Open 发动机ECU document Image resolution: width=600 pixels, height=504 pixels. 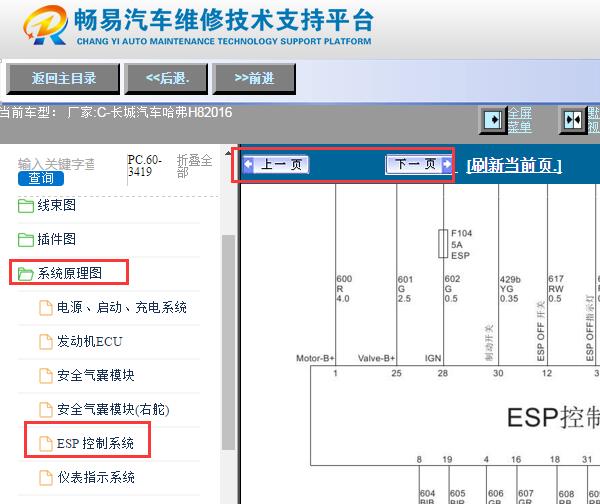pyautogui.click(x=90, y=341)
